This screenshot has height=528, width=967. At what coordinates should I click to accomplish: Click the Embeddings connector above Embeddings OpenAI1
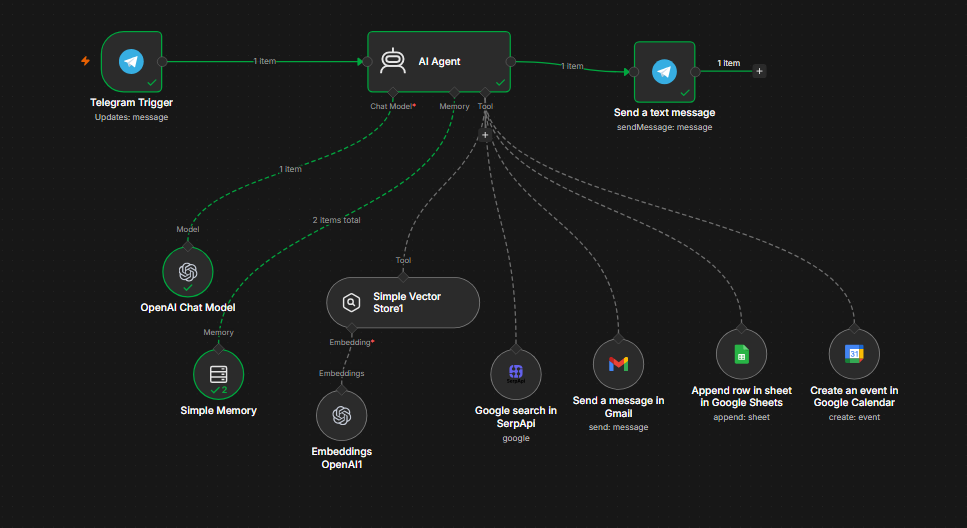coord(342,390)
